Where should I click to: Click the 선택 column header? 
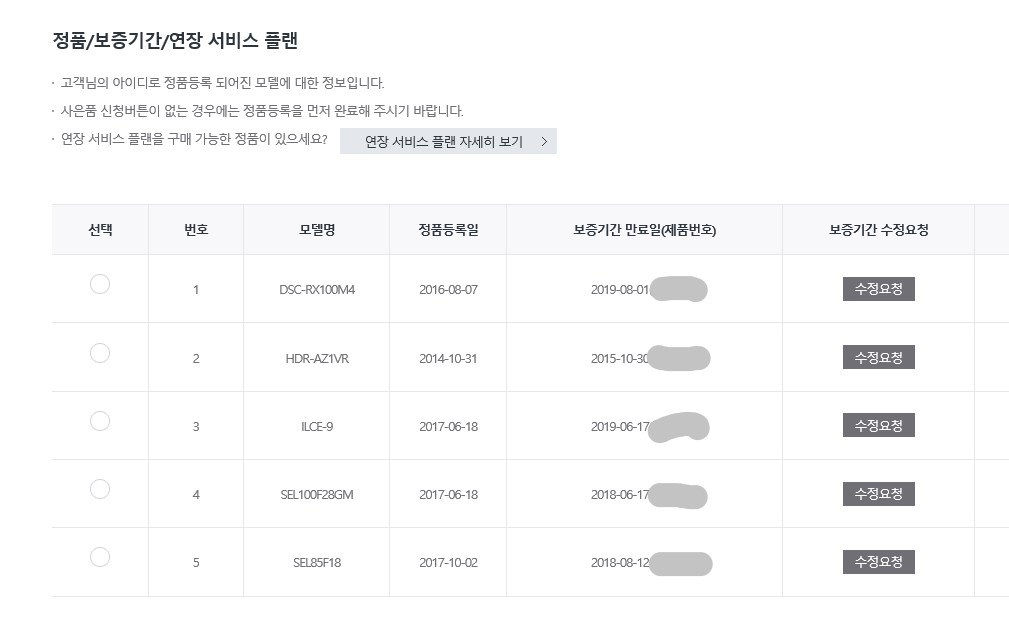coord(100,230)
